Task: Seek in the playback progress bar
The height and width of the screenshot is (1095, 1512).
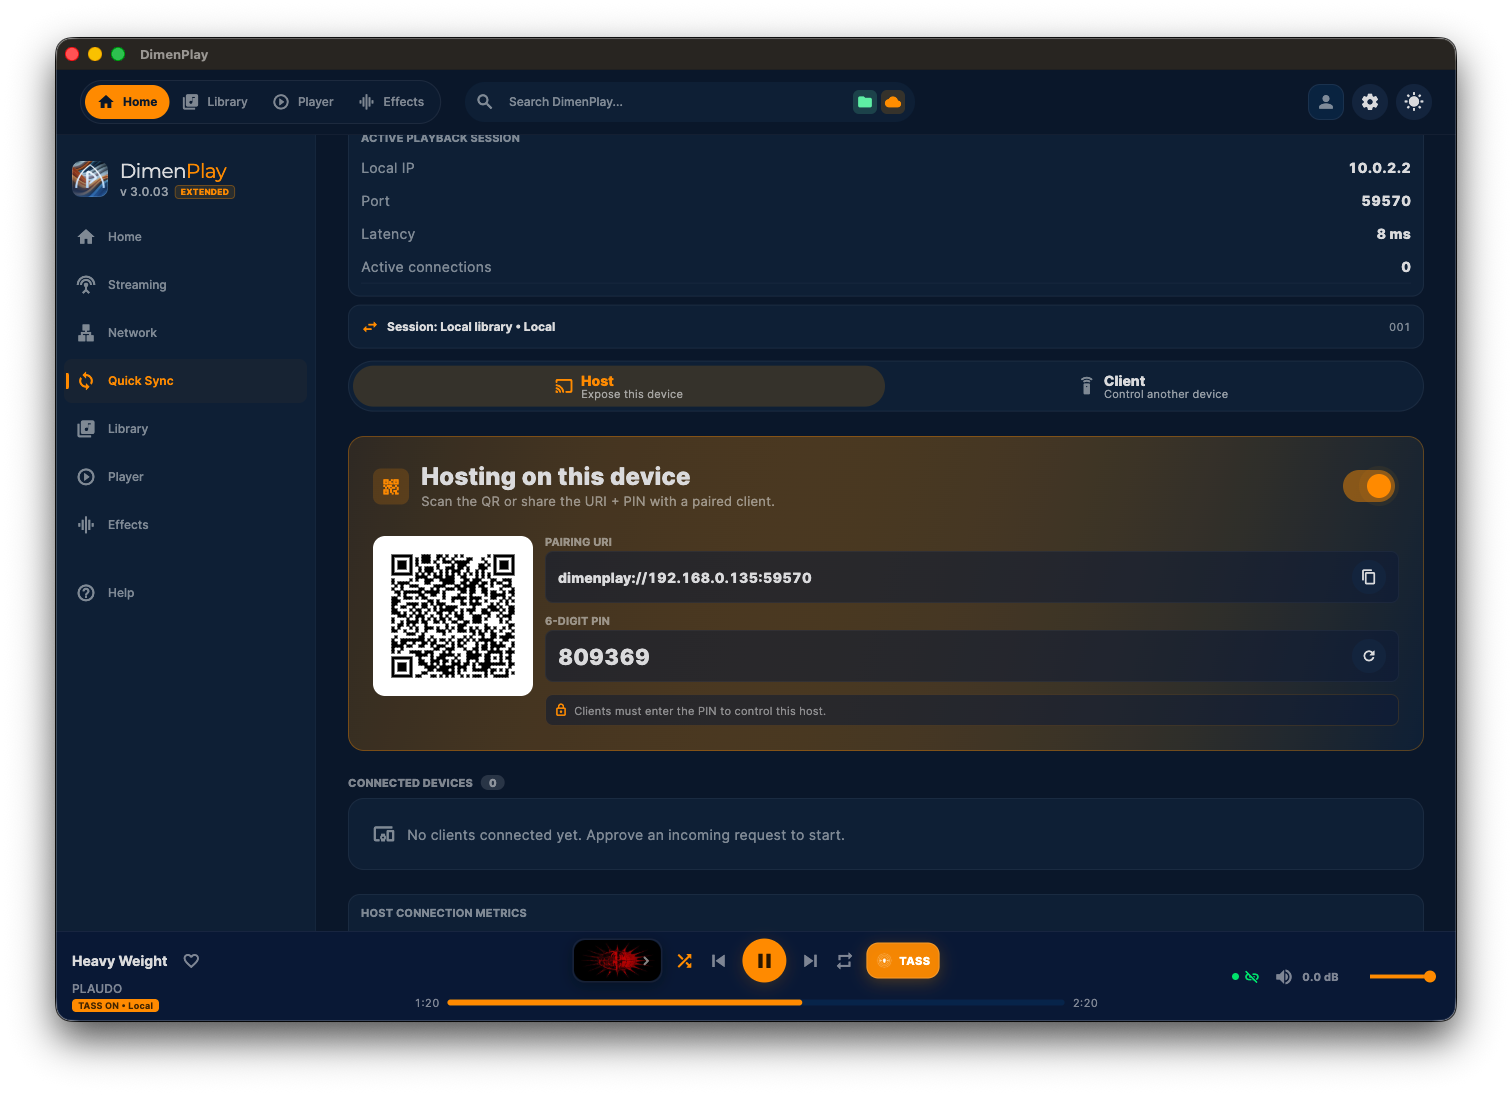Action: tap(756, 1002)
